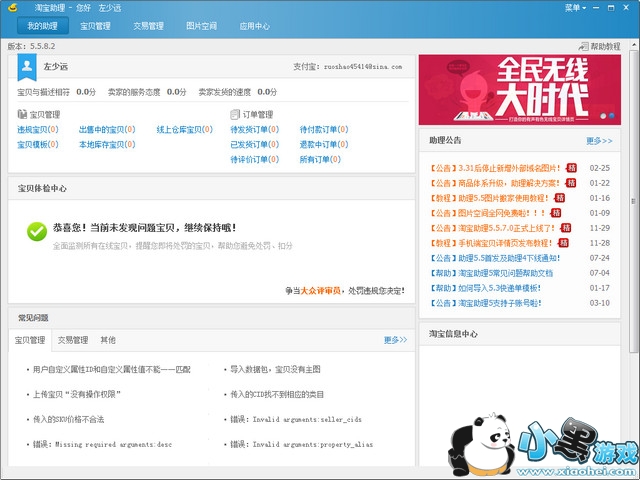Open the 图片空间 top tab
This screenshot has width=640, height=480.
point(201,26)
